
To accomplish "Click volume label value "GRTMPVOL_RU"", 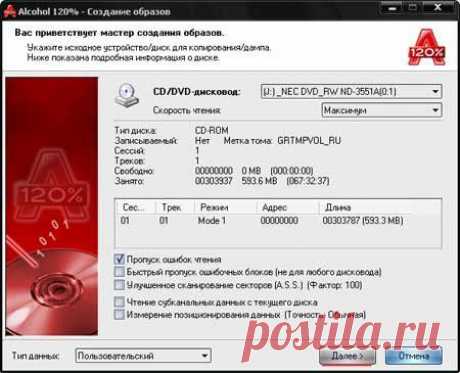I will pos(309,141).
